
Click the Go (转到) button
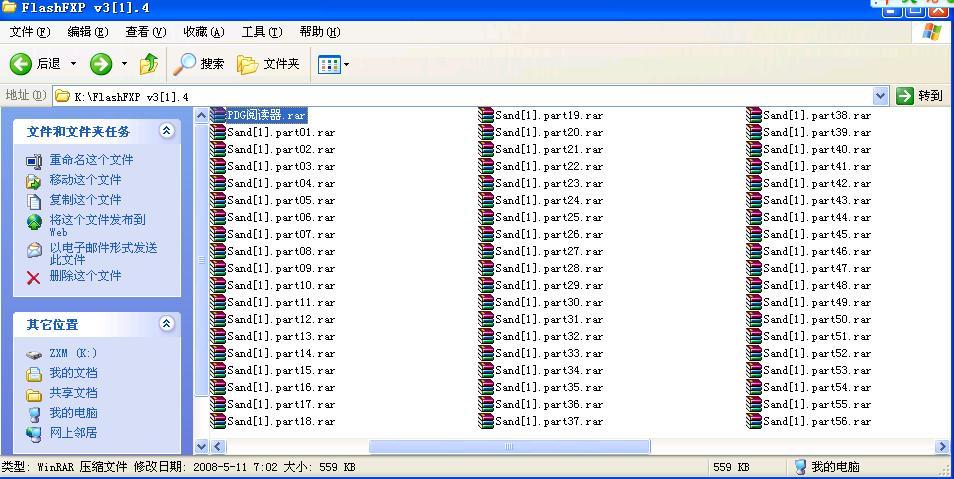pos(919,96)
